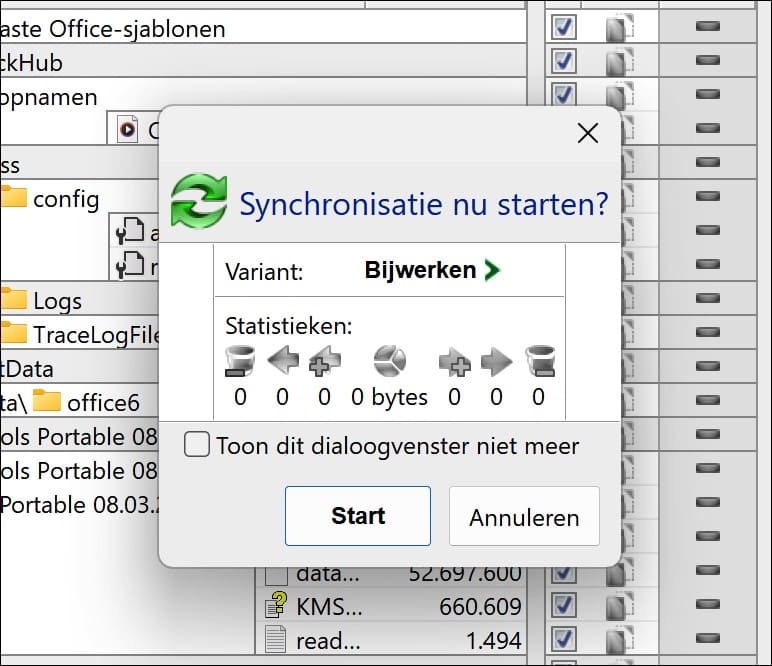Click the green arrow beside Bijwerken
This screenshot has width=772, height=666.
[492, 270]
